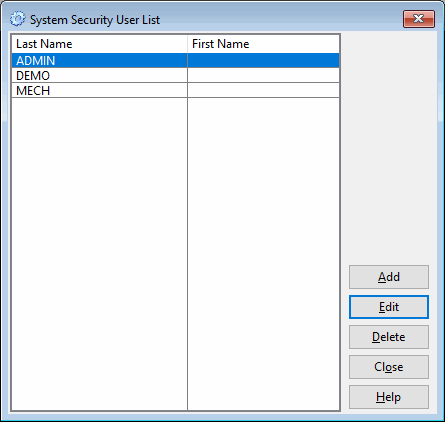Select the ADMIN user row

tap(176, 61)
